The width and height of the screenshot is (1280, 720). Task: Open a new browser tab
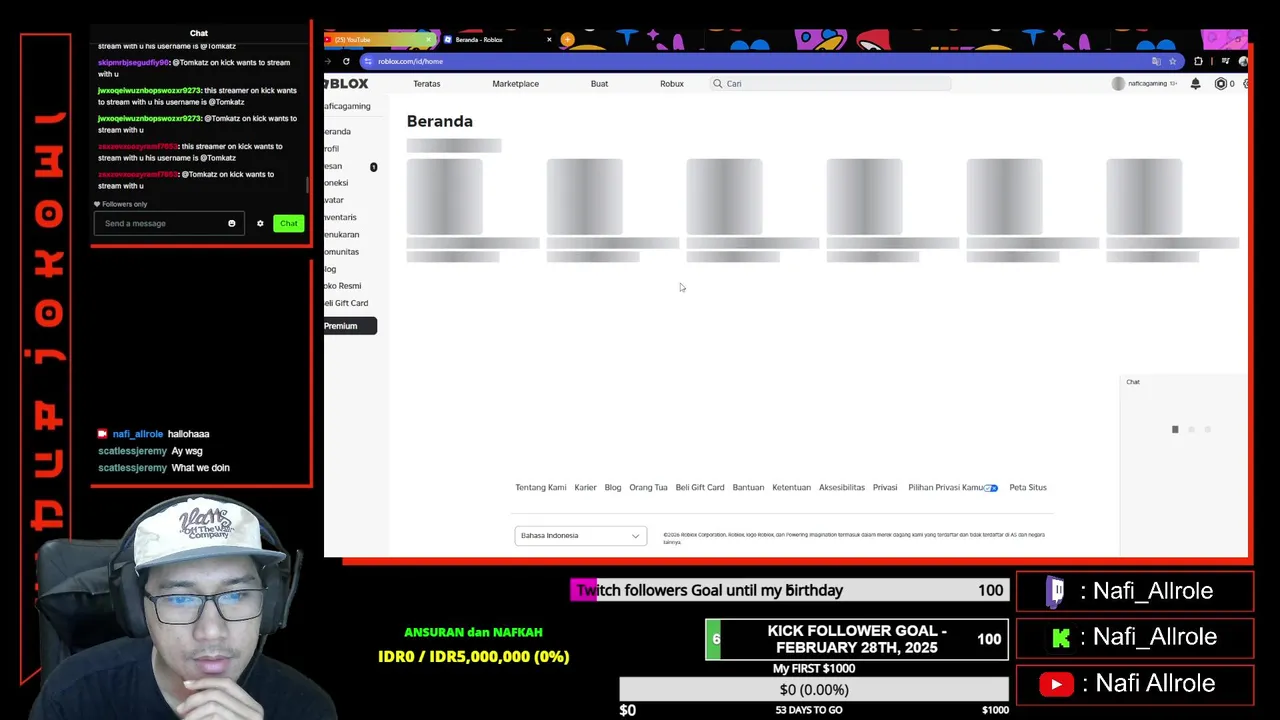point(567,40)
